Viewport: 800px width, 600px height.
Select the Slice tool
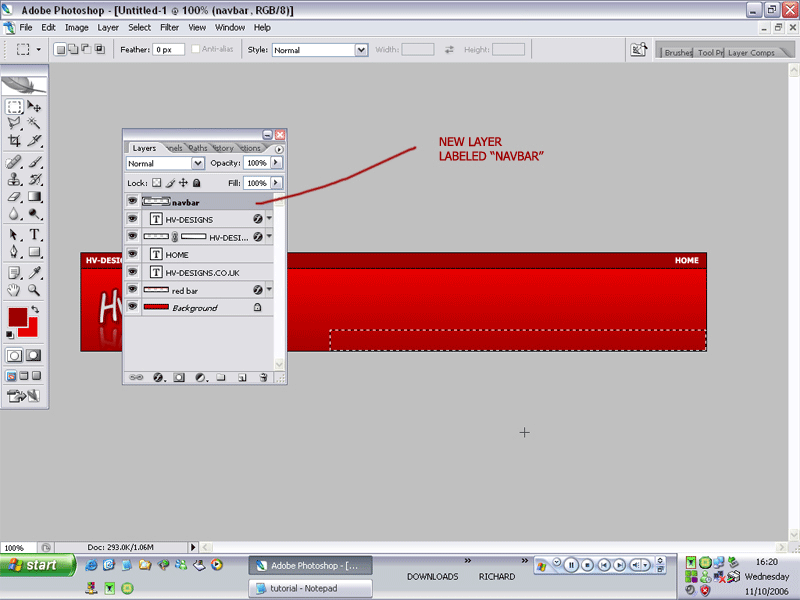tap(34, 140)
